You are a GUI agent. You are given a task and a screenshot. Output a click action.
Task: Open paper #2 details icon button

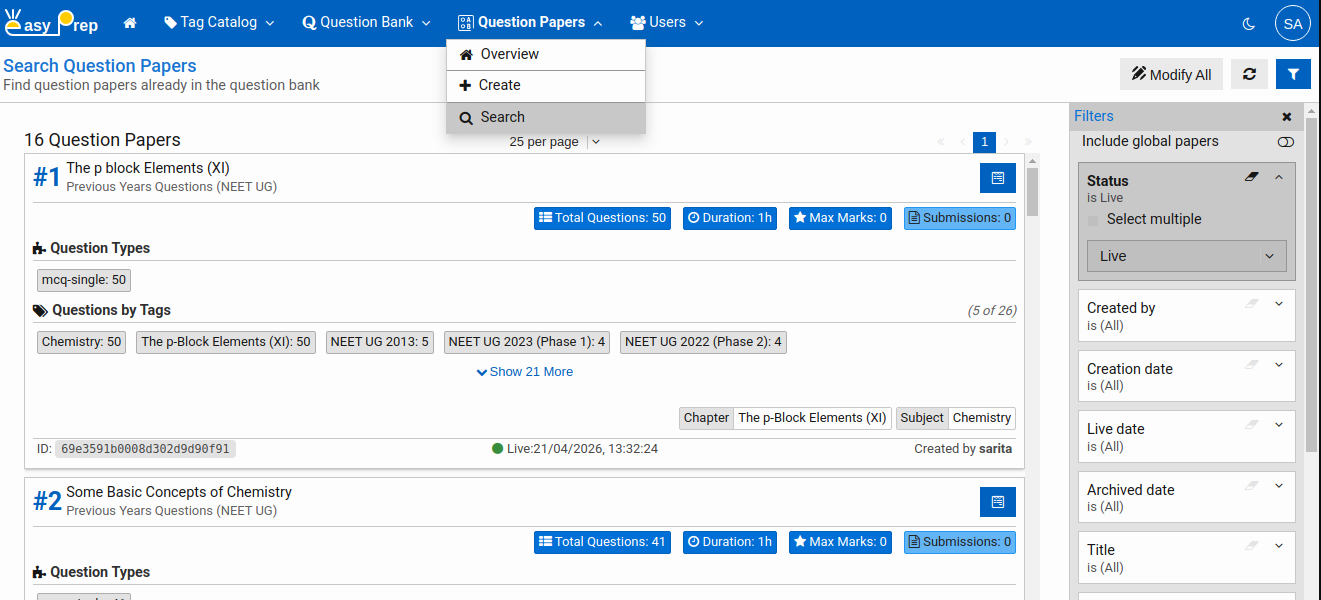pyautogui.click(x=997, y=502)
